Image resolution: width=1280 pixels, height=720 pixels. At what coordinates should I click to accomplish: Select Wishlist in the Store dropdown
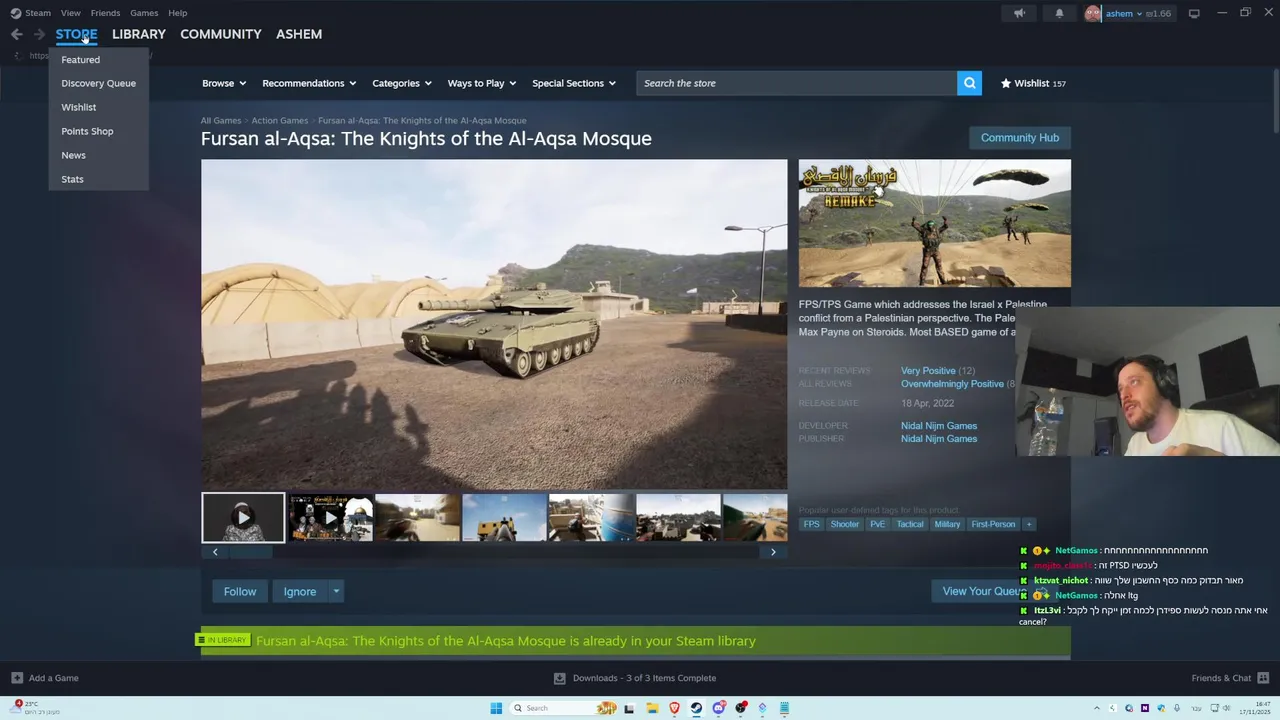(98, 107)
